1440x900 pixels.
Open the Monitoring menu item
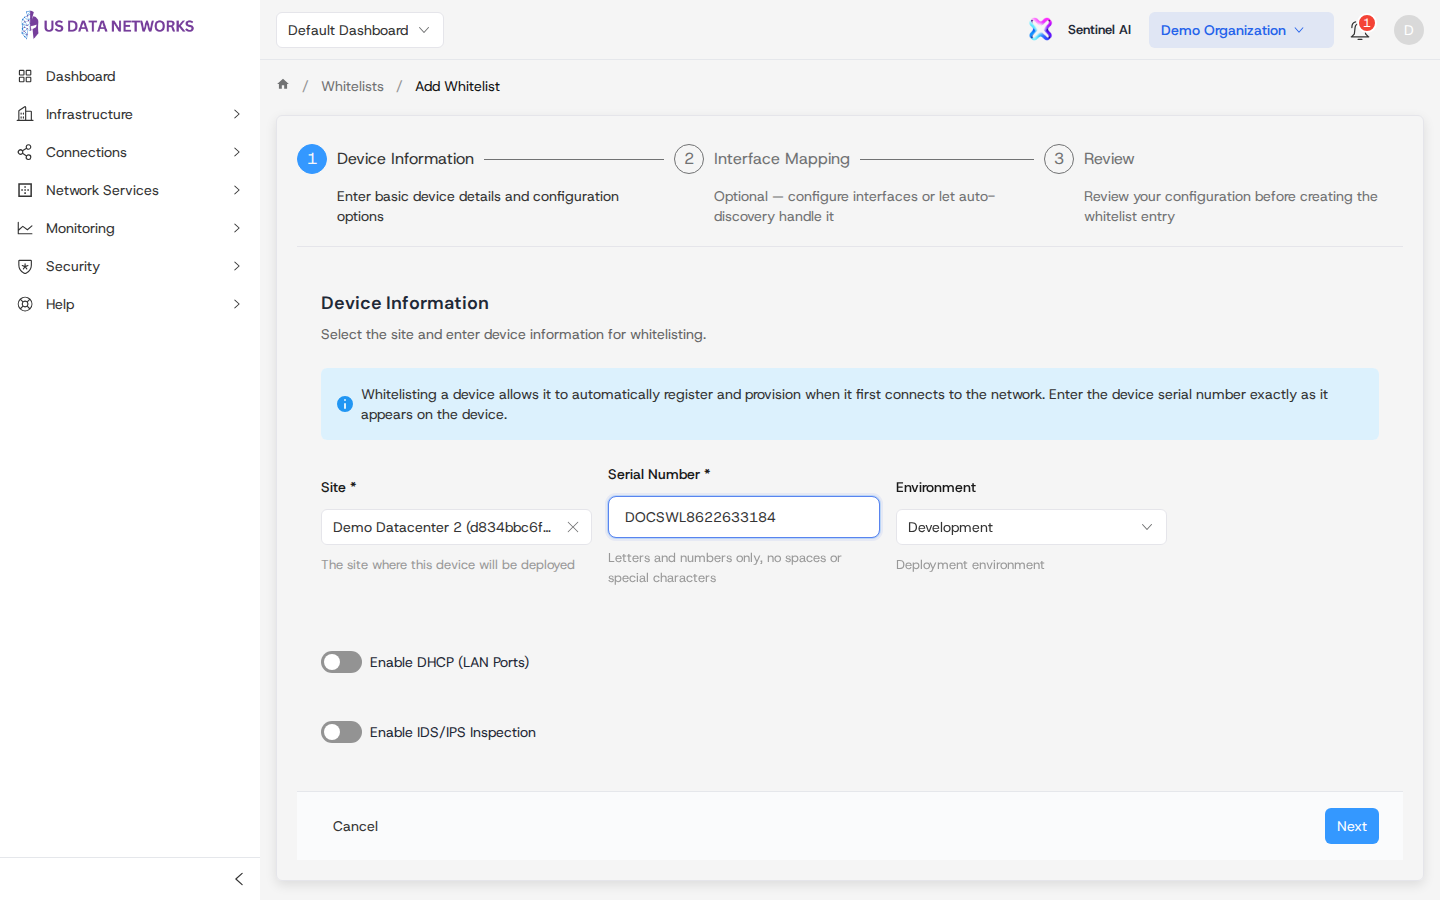point(130,228)
